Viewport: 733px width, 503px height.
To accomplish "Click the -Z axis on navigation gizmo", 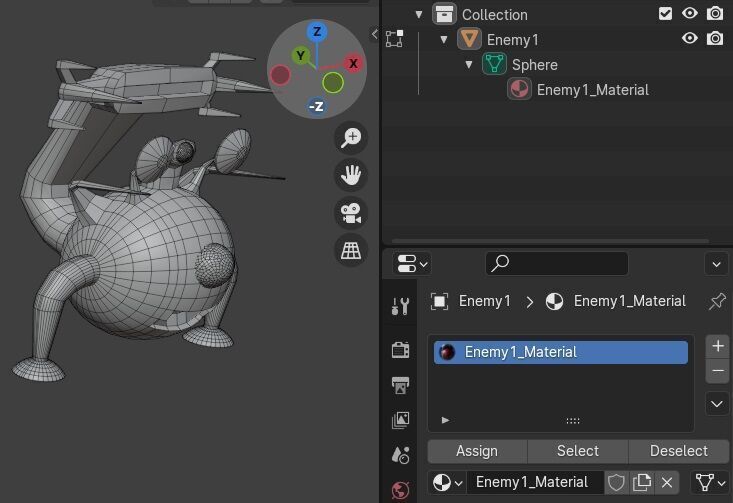I will [316, 107].
